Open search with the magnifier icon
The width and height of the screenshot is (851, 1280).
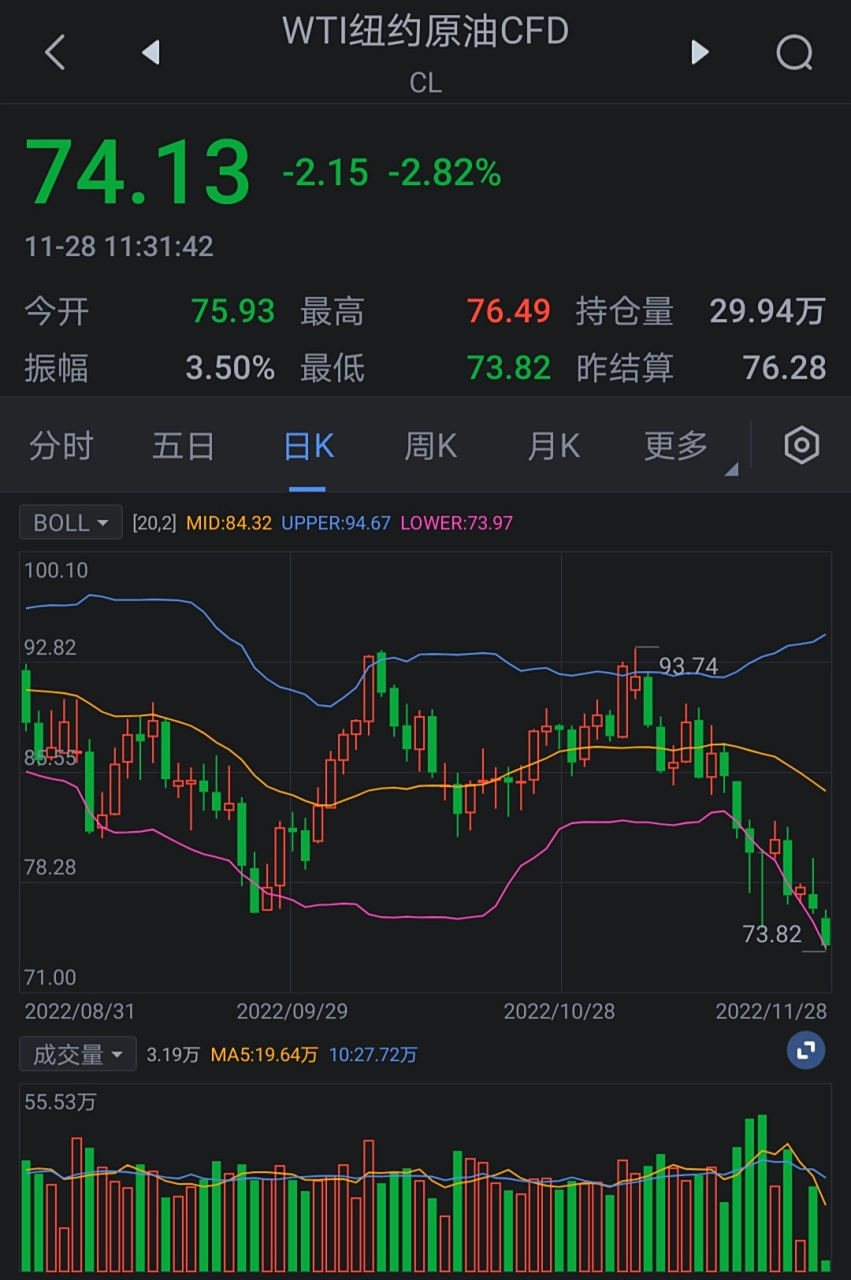[794, 52]
